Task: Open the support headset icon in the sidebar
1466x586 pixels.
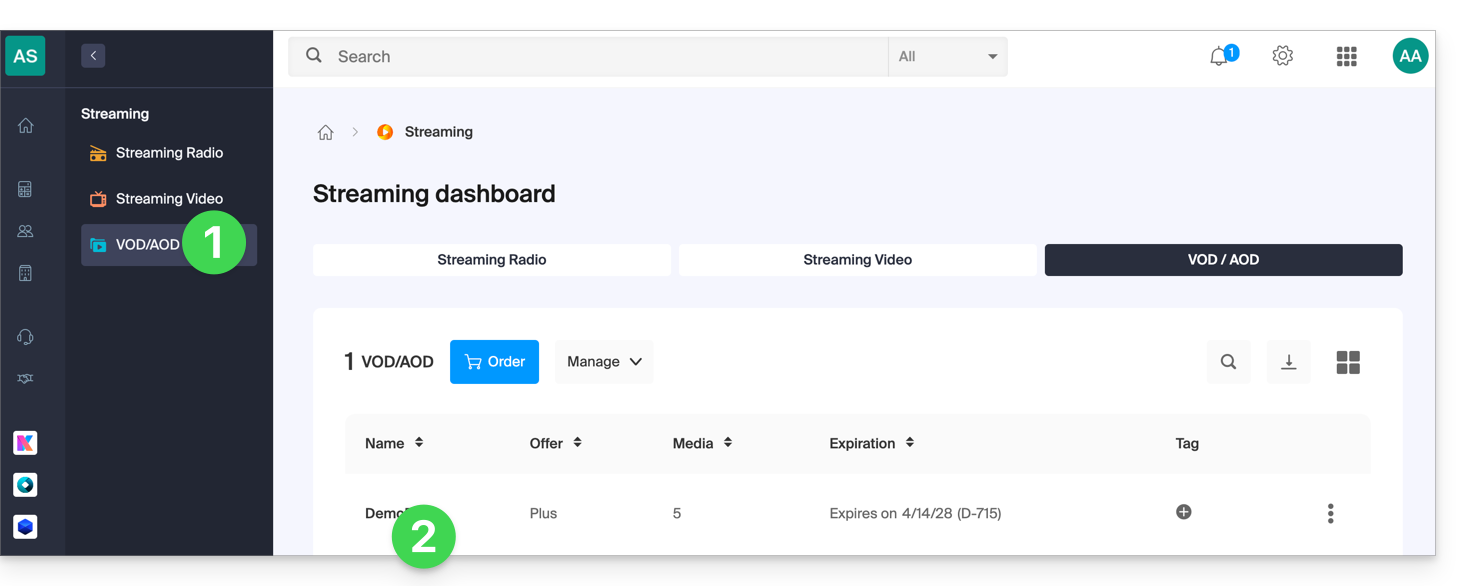Action: pos(25,337)
